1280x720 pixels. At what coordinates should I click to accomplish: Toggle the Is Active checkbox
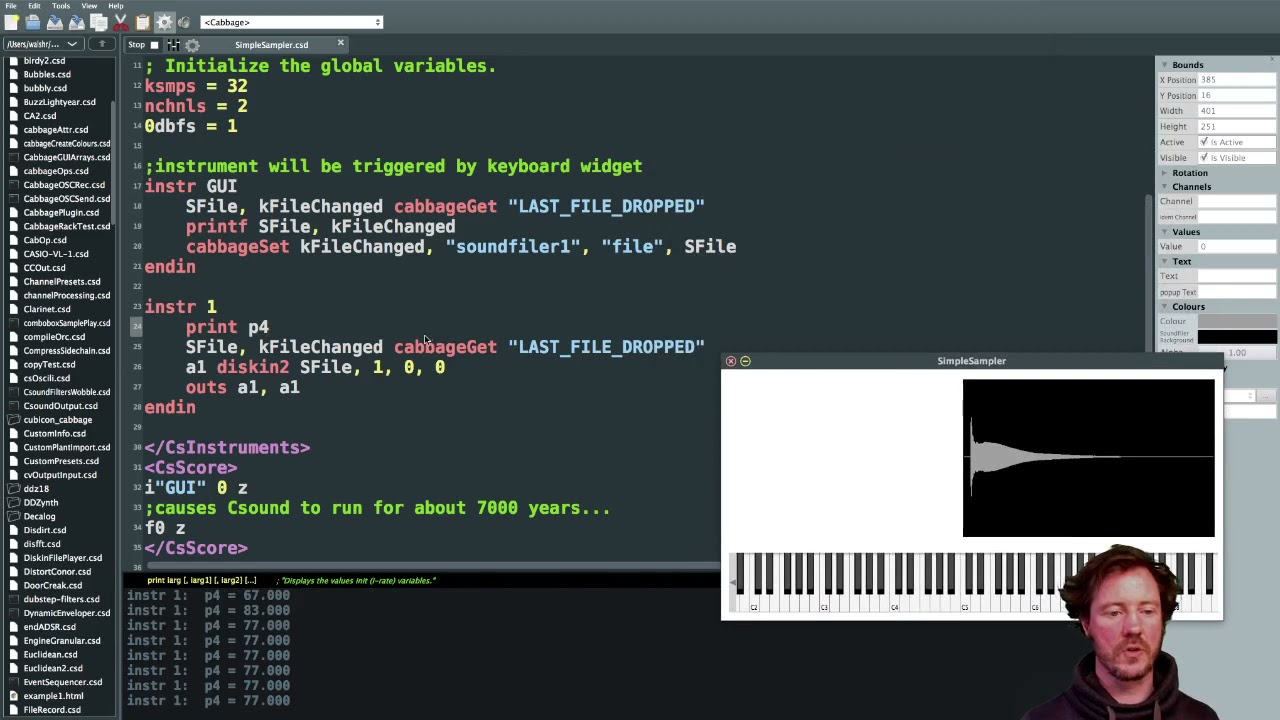1203,142
